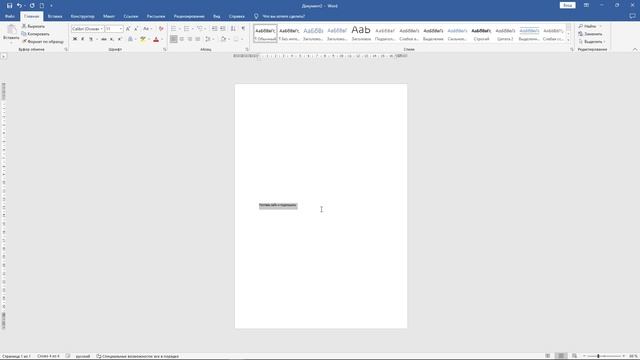The image size is (640, 360).
Task: Cut selection with Вырезать
Action: point(33,26)
